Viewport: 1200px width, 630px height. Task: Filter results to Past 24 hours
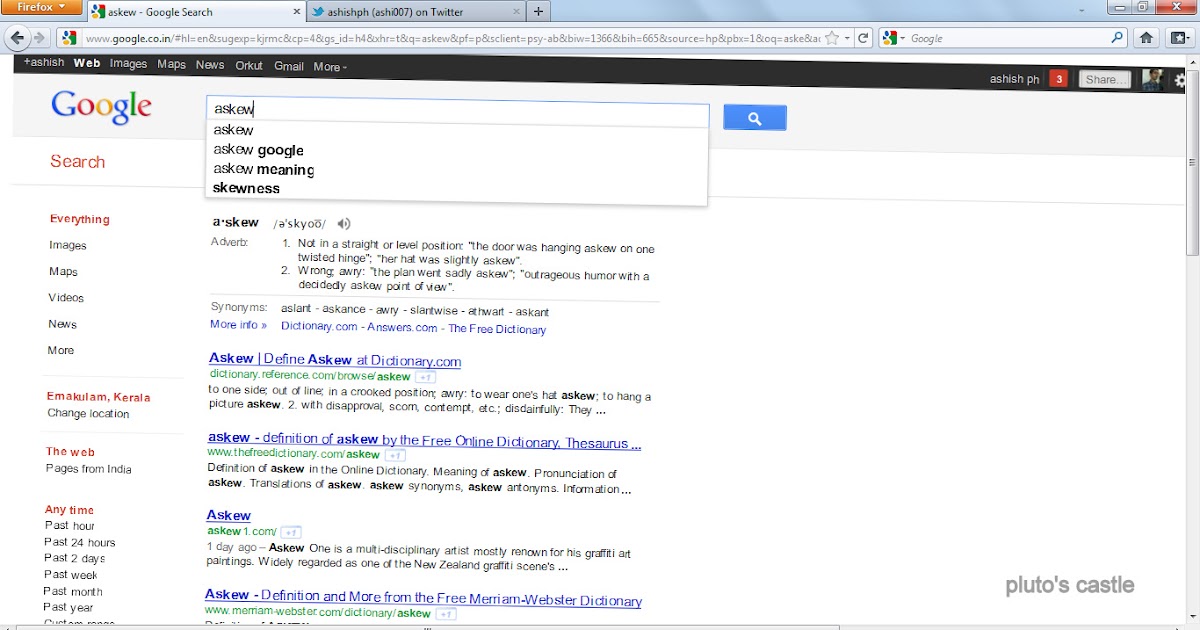point(79,542)
